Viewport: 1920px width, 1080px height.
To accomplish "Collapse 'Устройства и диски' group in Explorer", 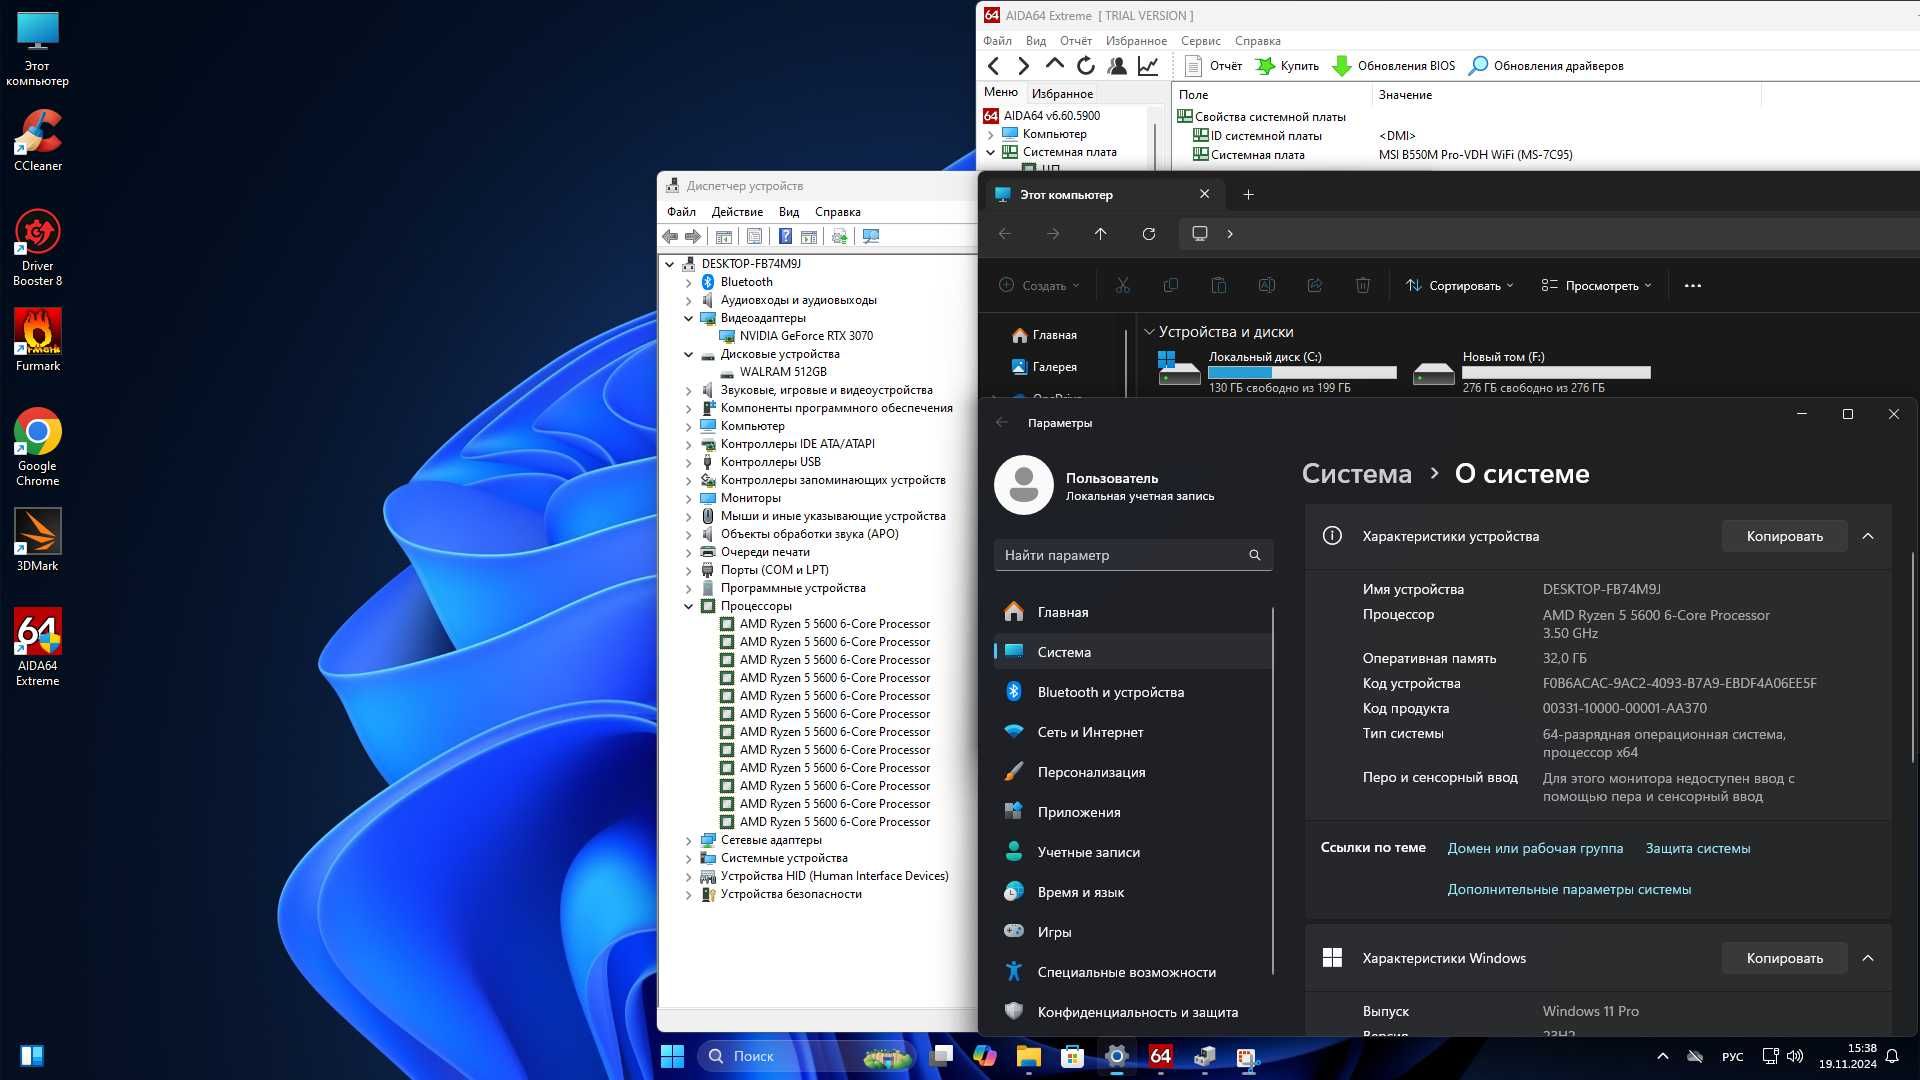I will point(1149,332).
